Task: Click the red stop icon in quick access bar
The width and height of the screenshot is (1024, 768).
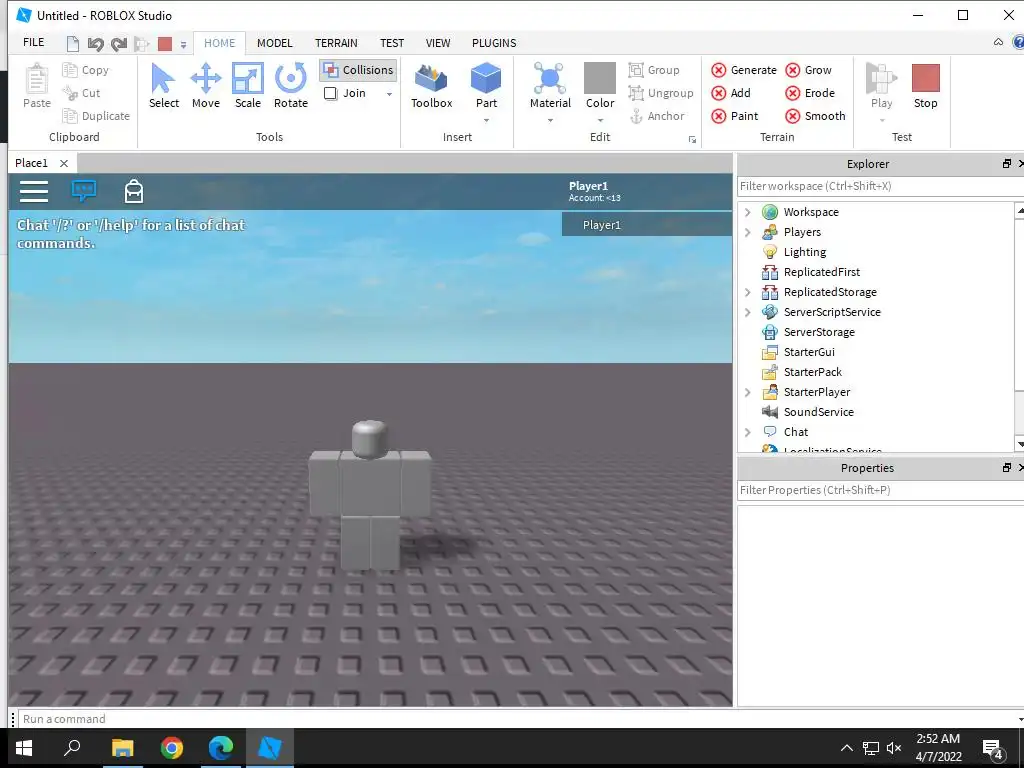Action: coord(165,44)
